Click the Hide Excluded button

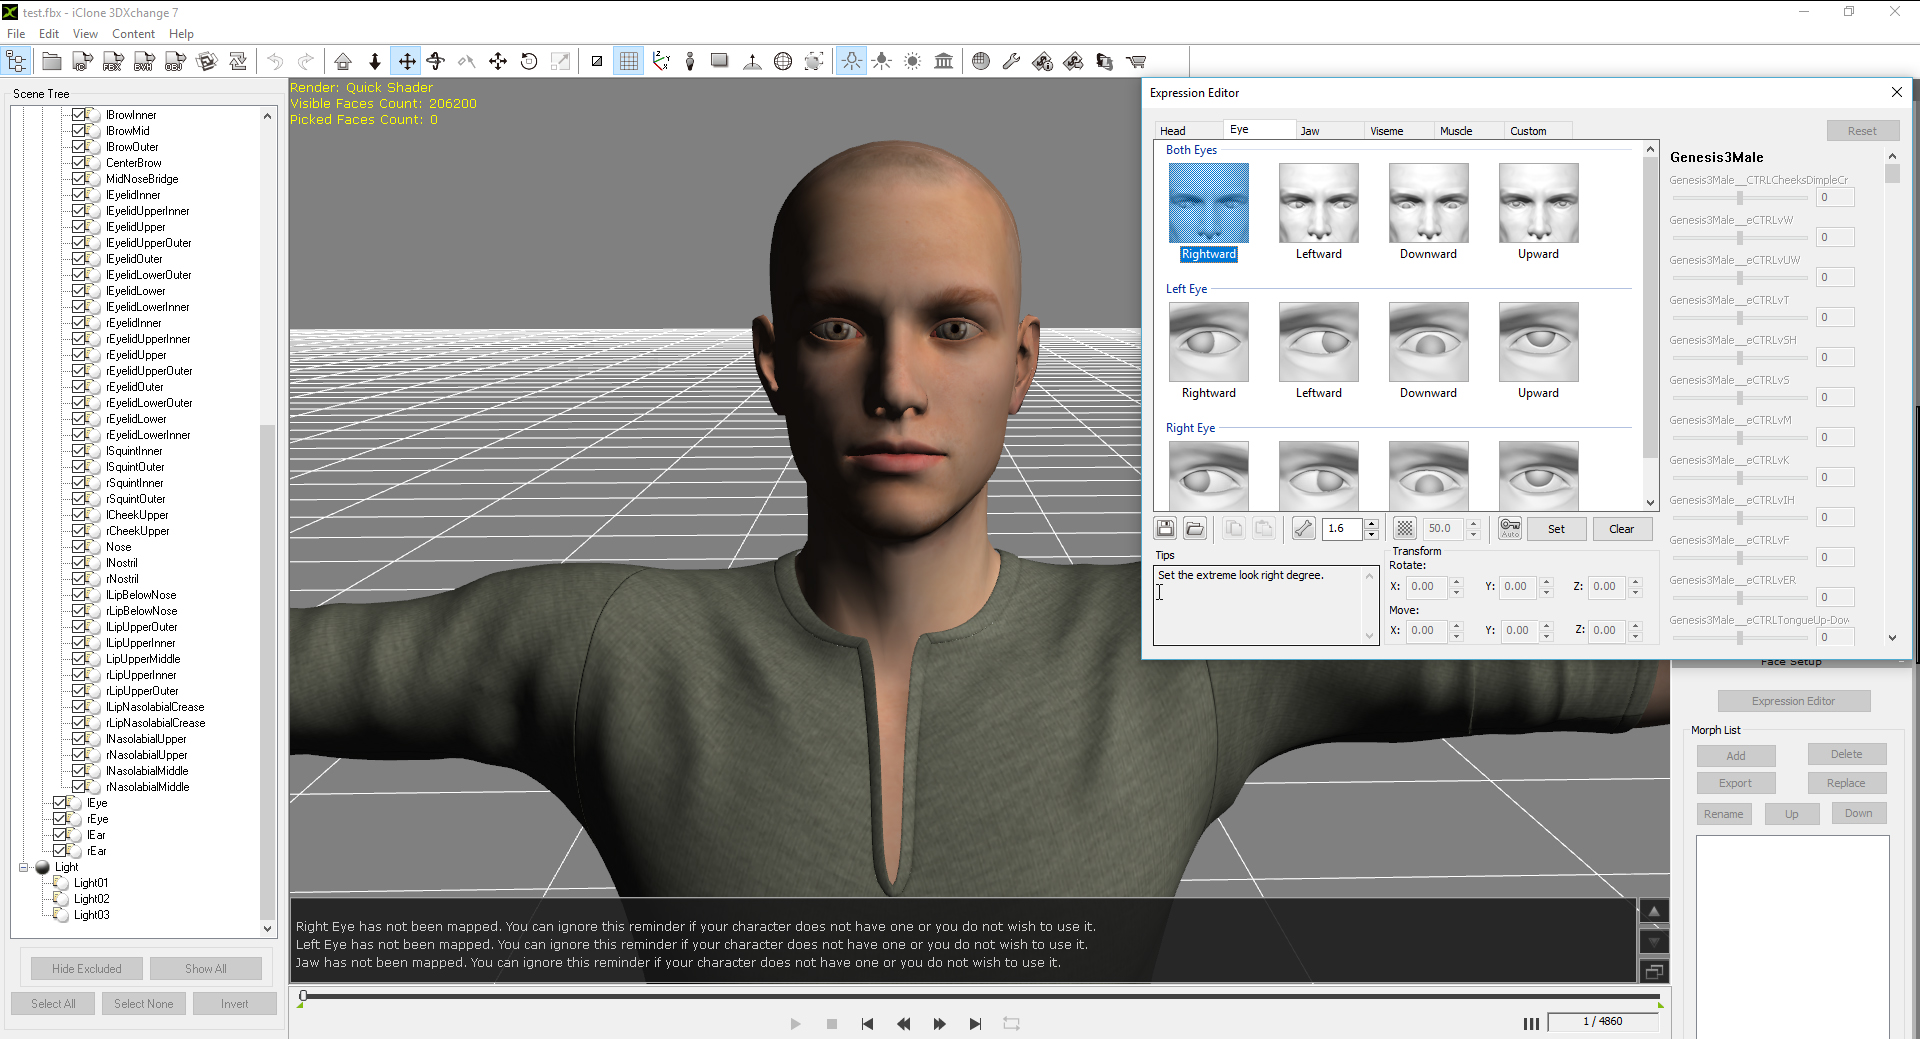[87, 969]
